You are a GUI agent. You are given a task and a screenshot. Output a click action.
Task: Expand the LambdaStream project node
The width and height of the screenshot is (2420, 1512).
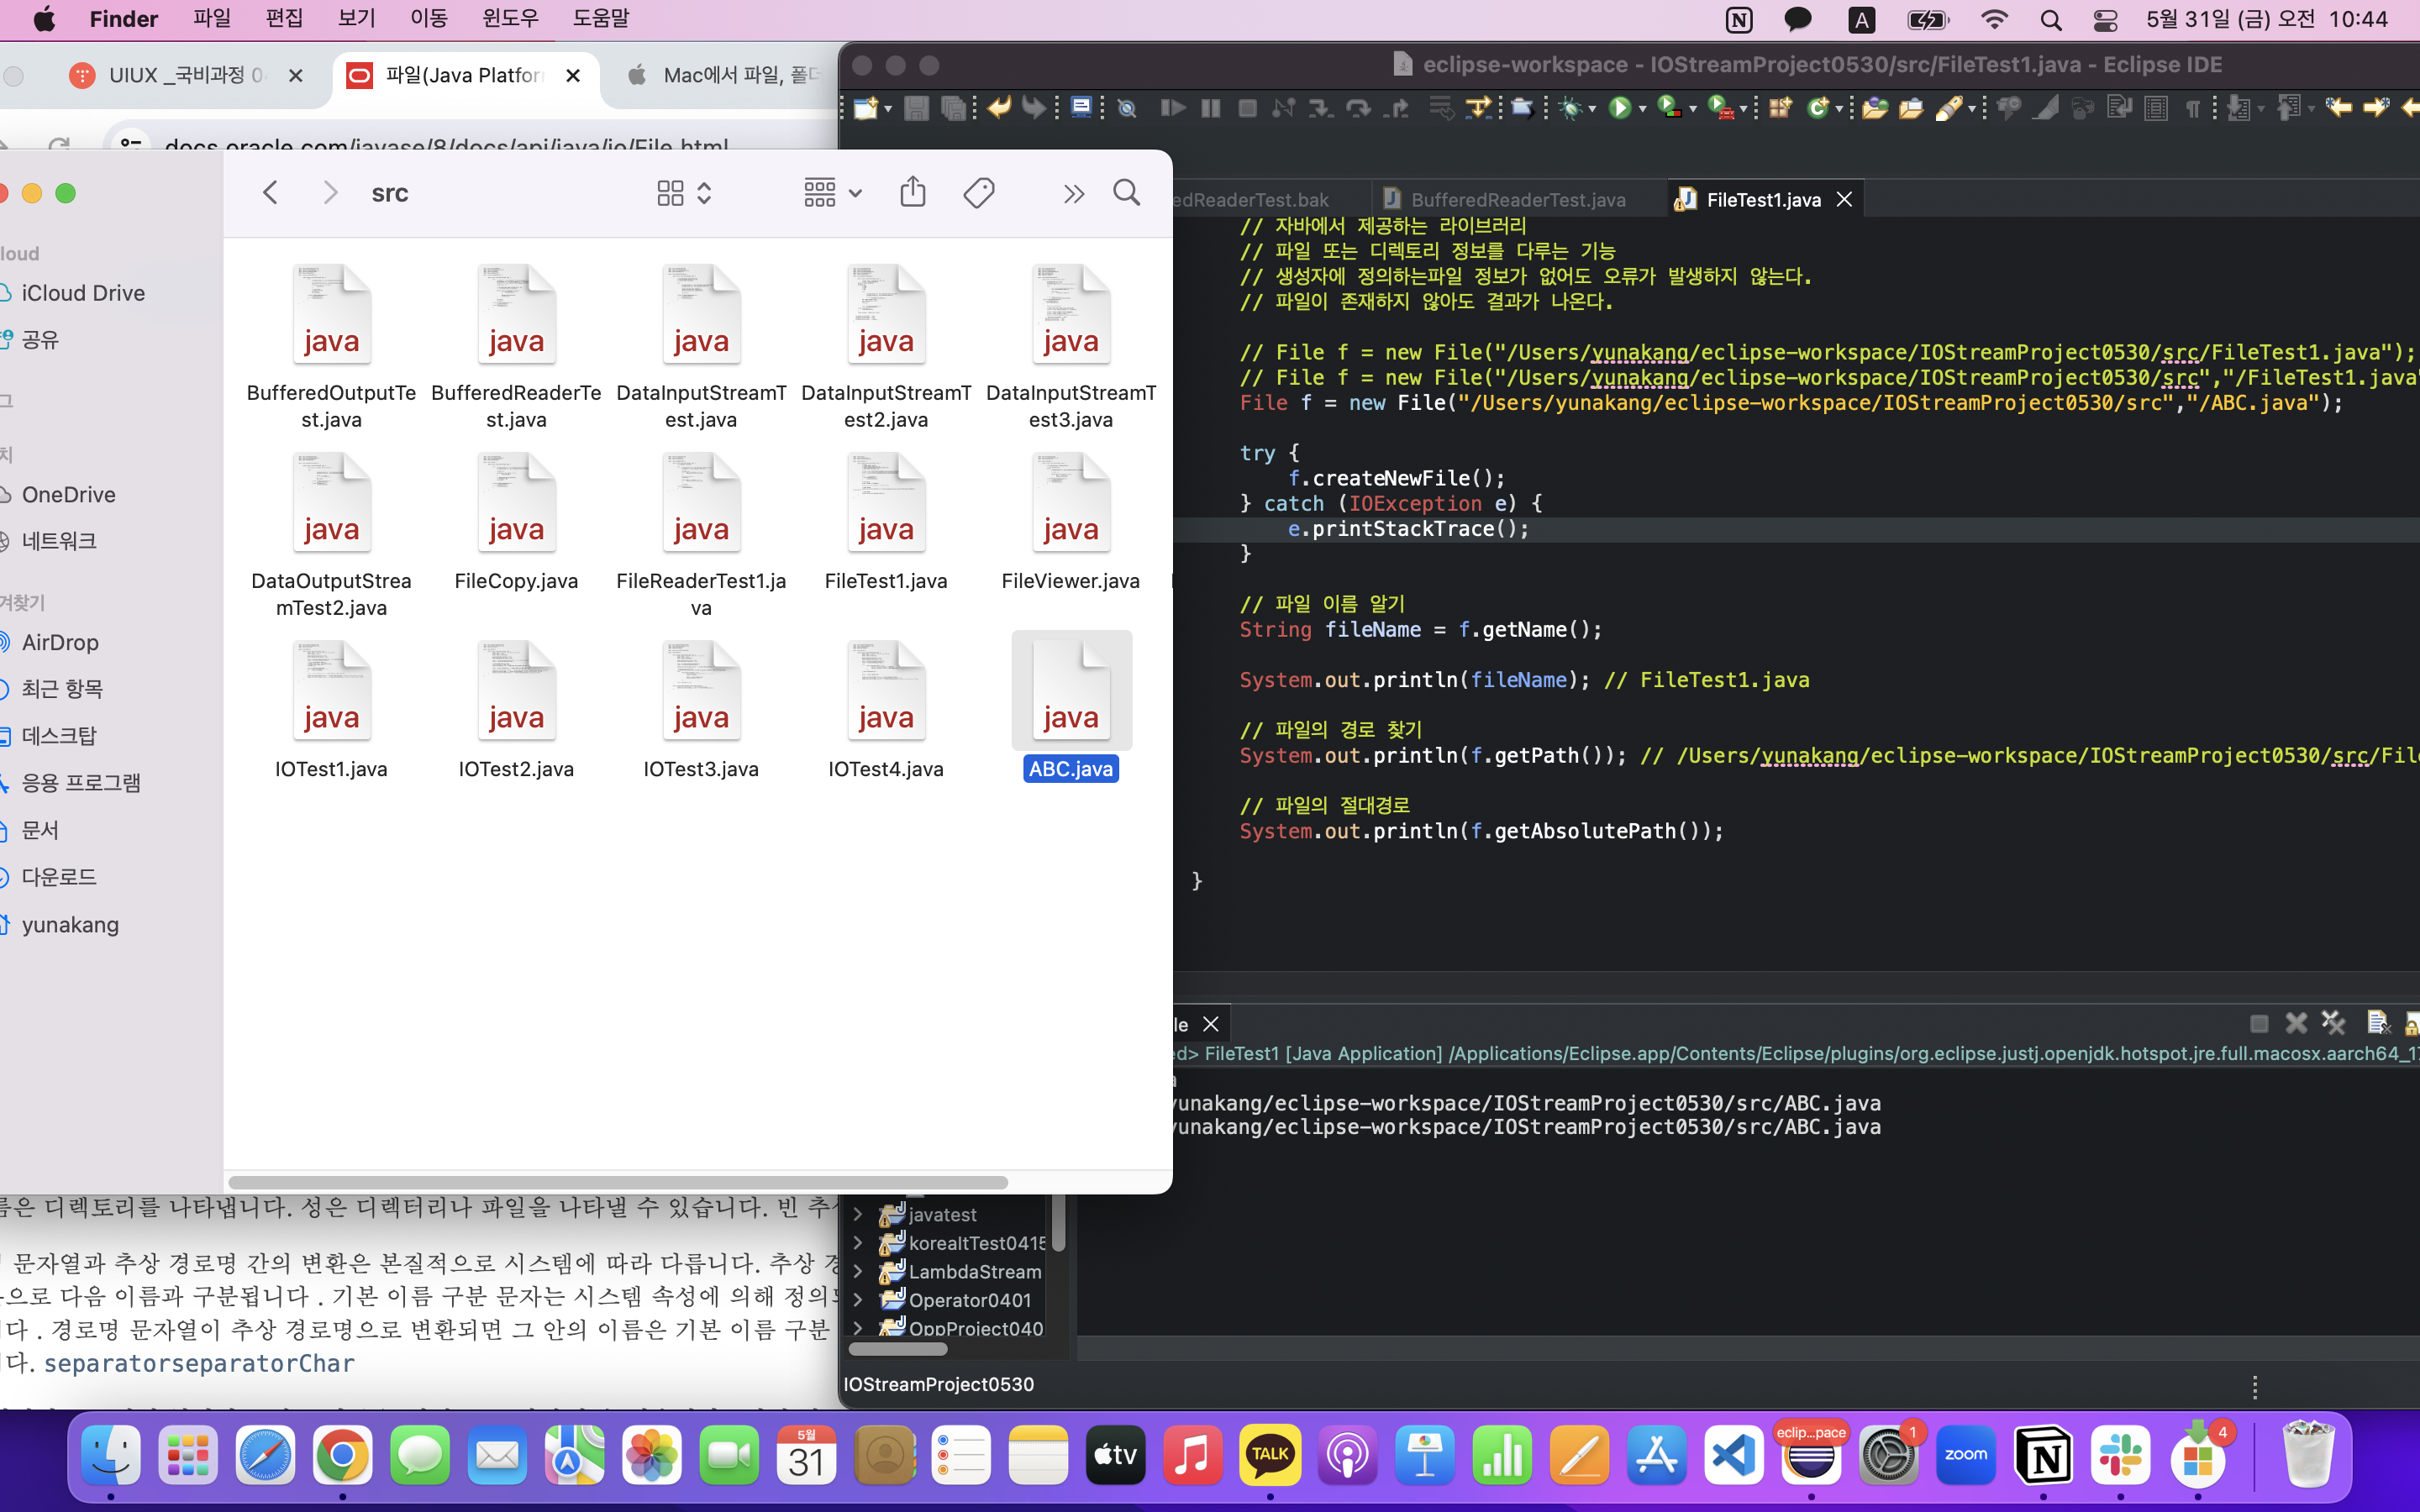pos(858,1271)
